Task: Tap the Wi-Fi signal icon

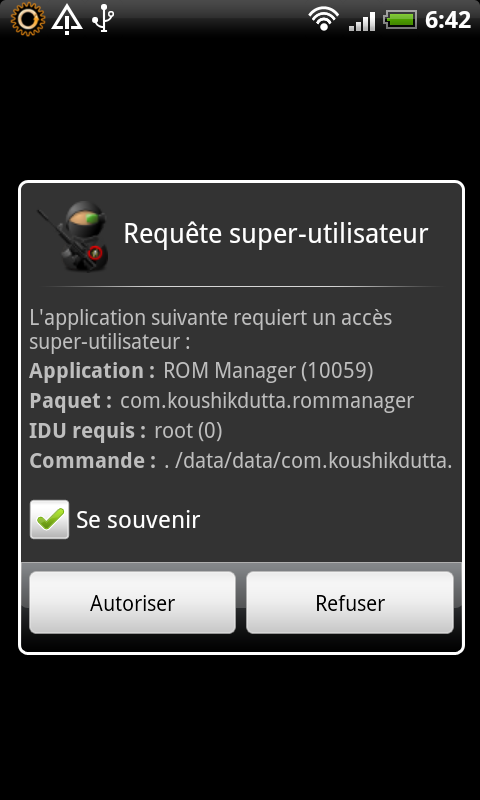Action: click(324, 19)
